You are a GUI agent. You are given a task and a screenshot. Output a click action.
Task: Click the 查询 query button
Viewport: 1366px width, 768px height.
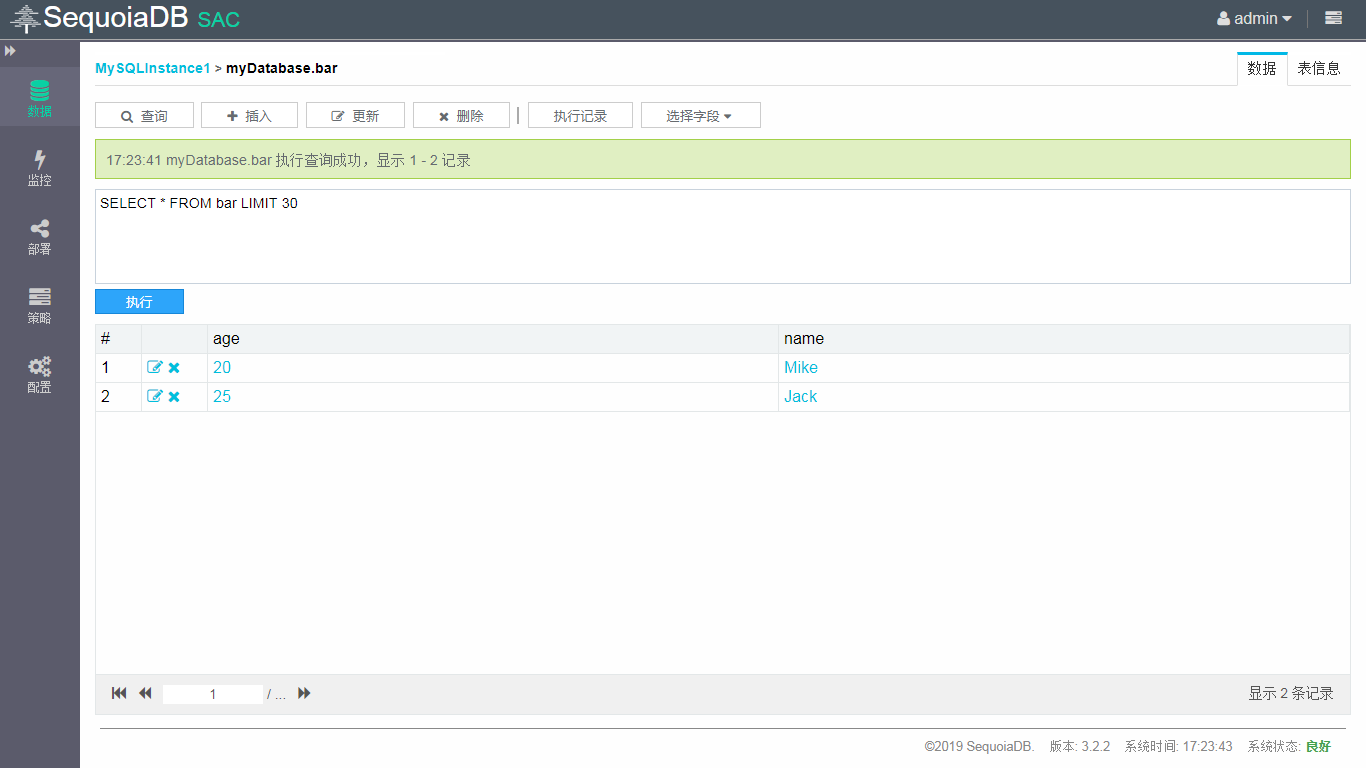pyautogui.click(x=144, y=116)
